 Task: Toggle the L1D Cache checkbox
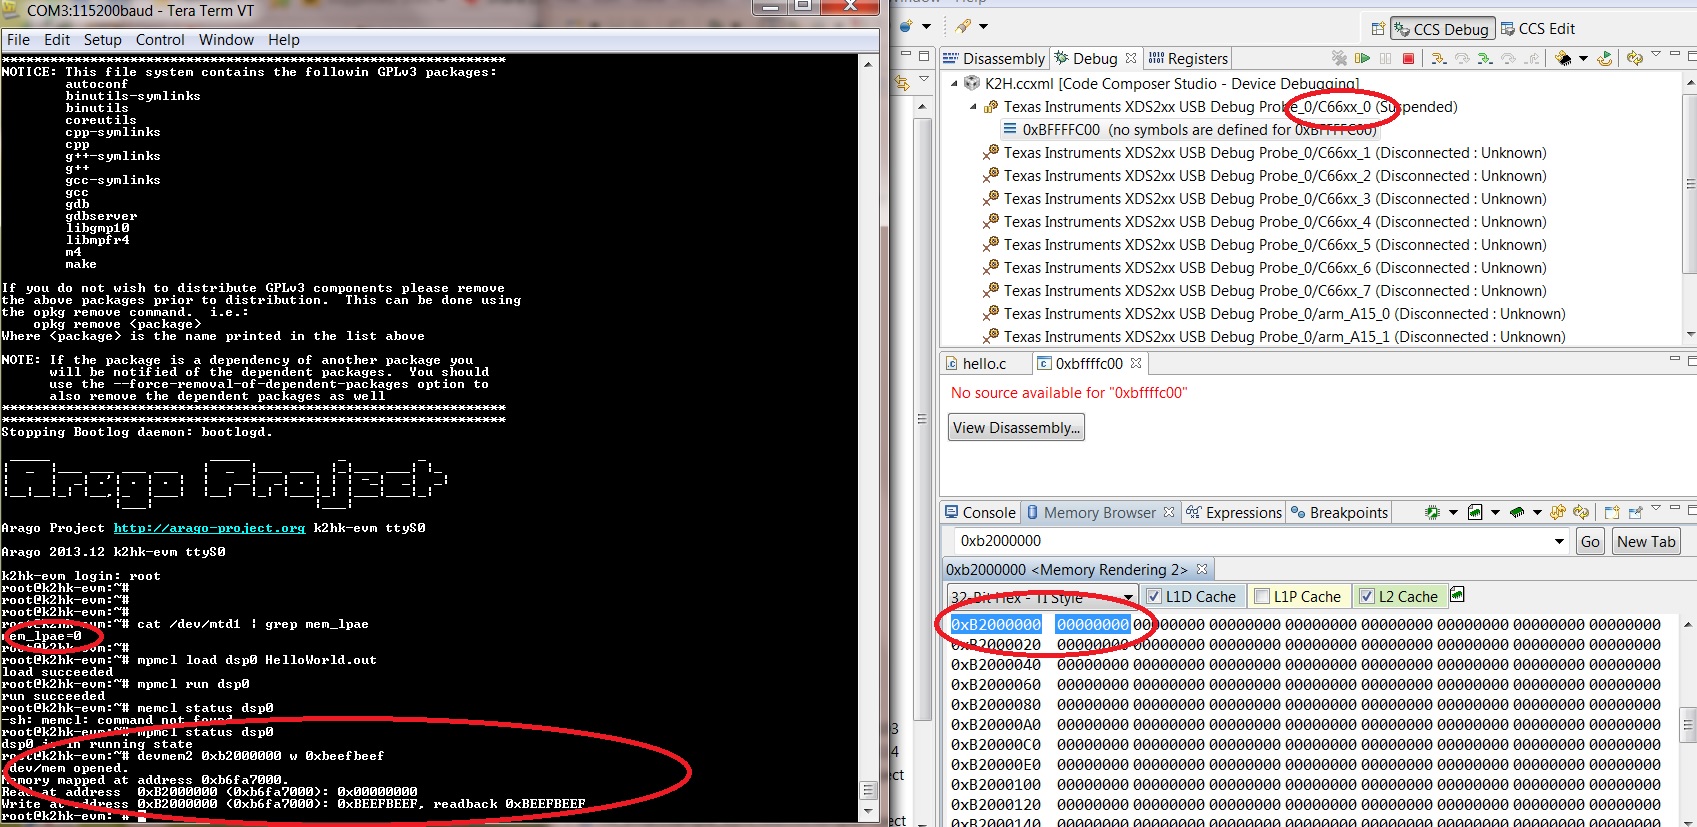coord(1154,597)
